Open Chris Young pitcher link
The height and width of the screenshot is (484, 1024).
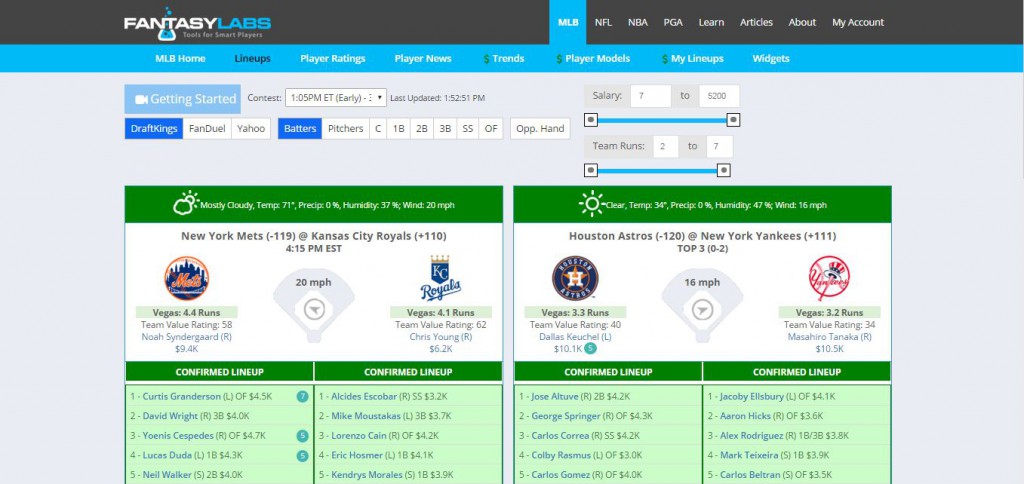point(441,337)
